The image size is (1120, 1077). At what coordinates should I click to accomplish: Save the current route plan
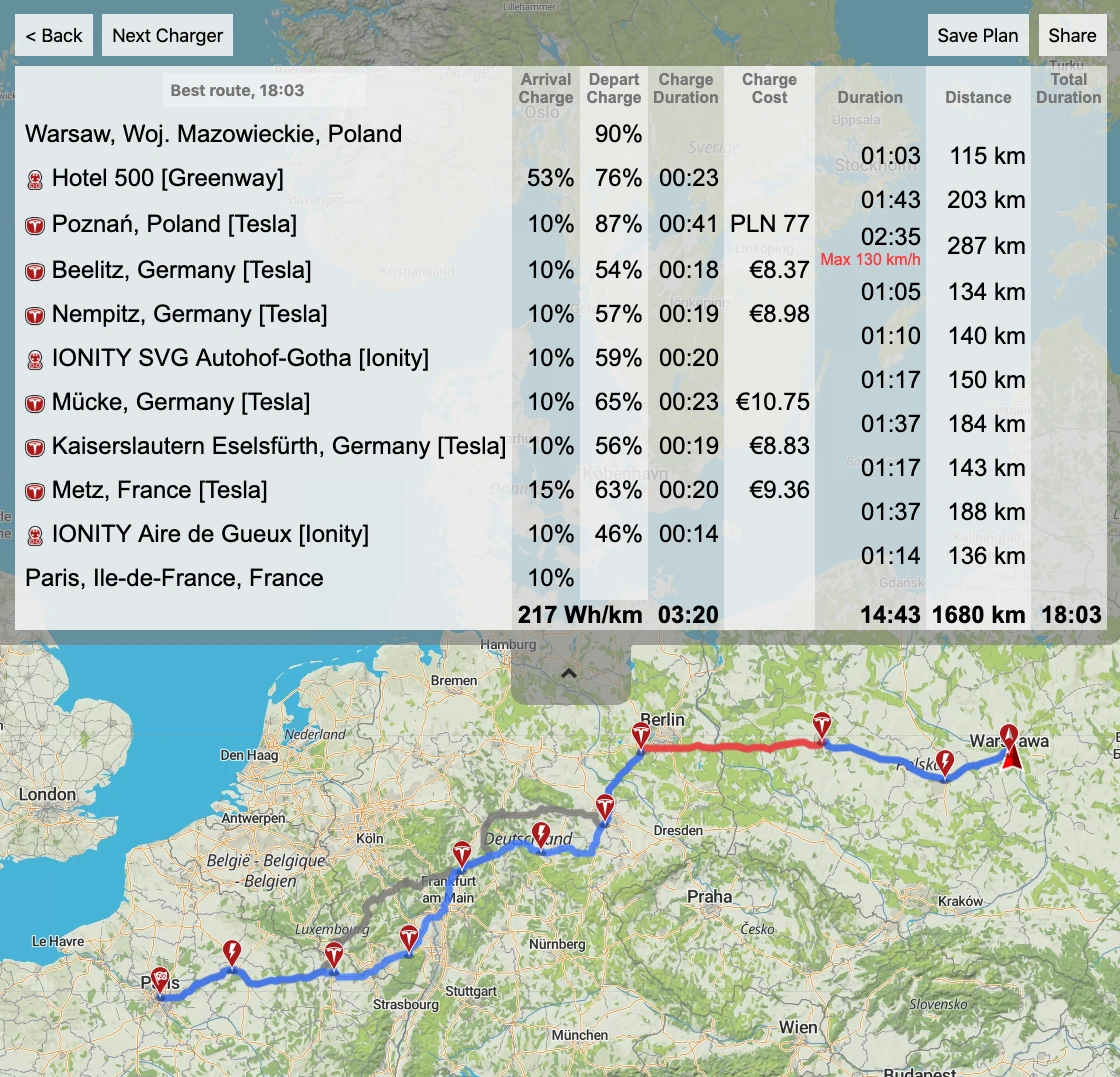pyautogui.click(x=978, y=35)
